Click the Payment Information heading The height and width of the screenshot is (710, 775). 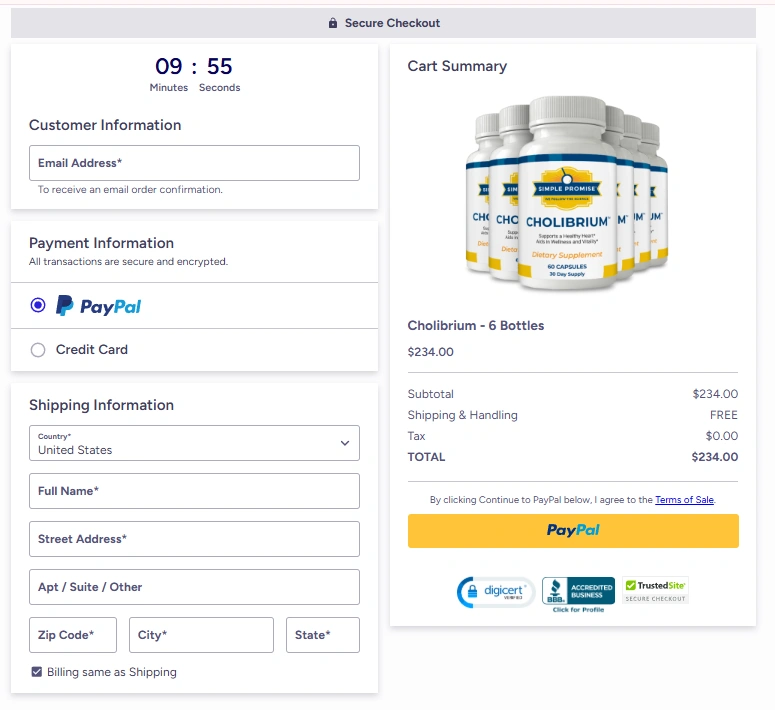(101, 243)
